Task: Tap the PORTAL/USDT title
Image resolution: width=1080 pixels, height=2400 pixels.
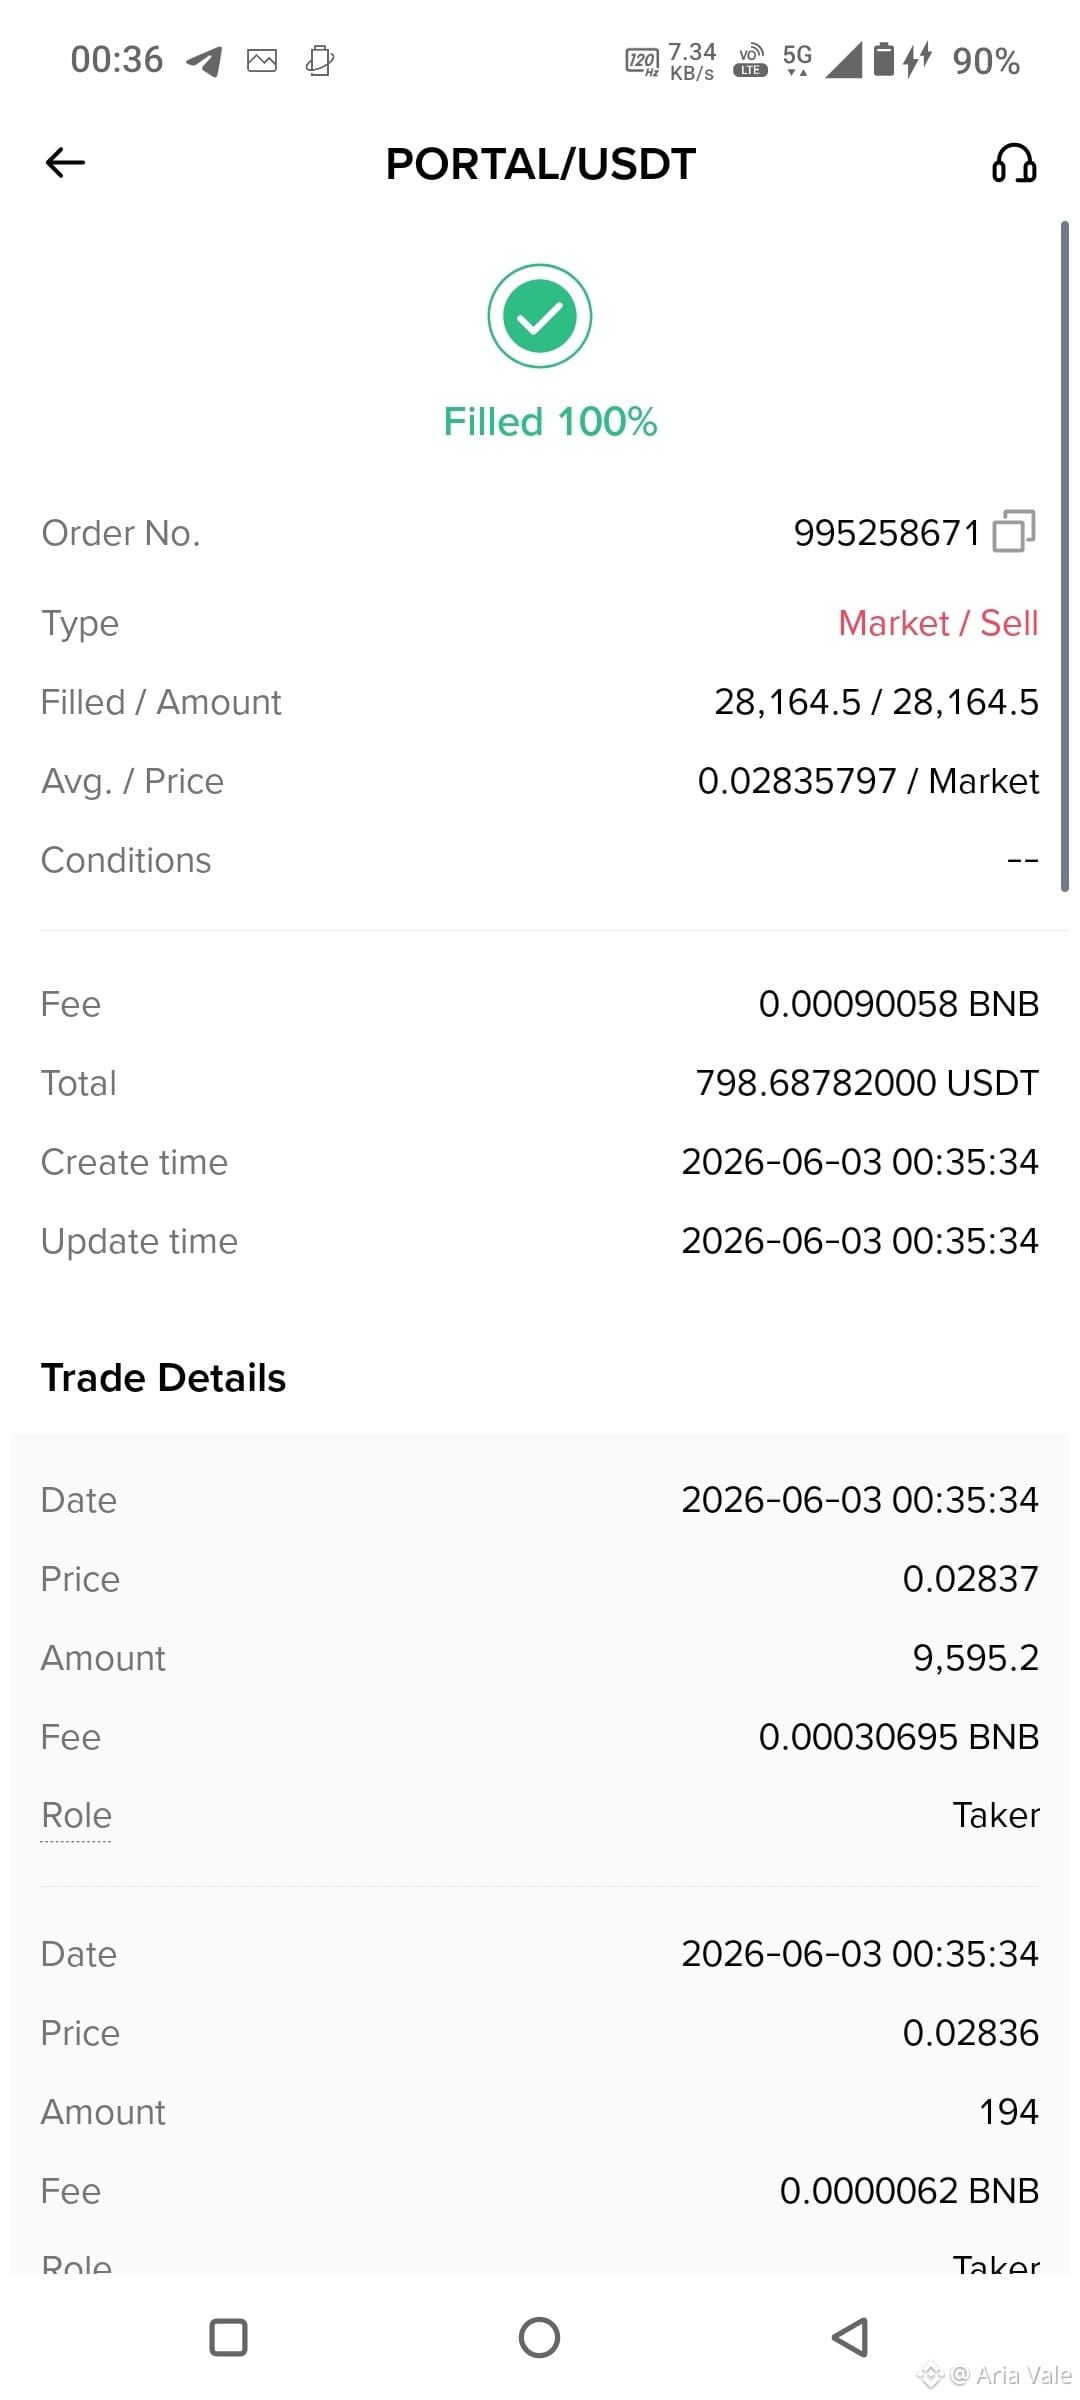Action: pos(540,164)
